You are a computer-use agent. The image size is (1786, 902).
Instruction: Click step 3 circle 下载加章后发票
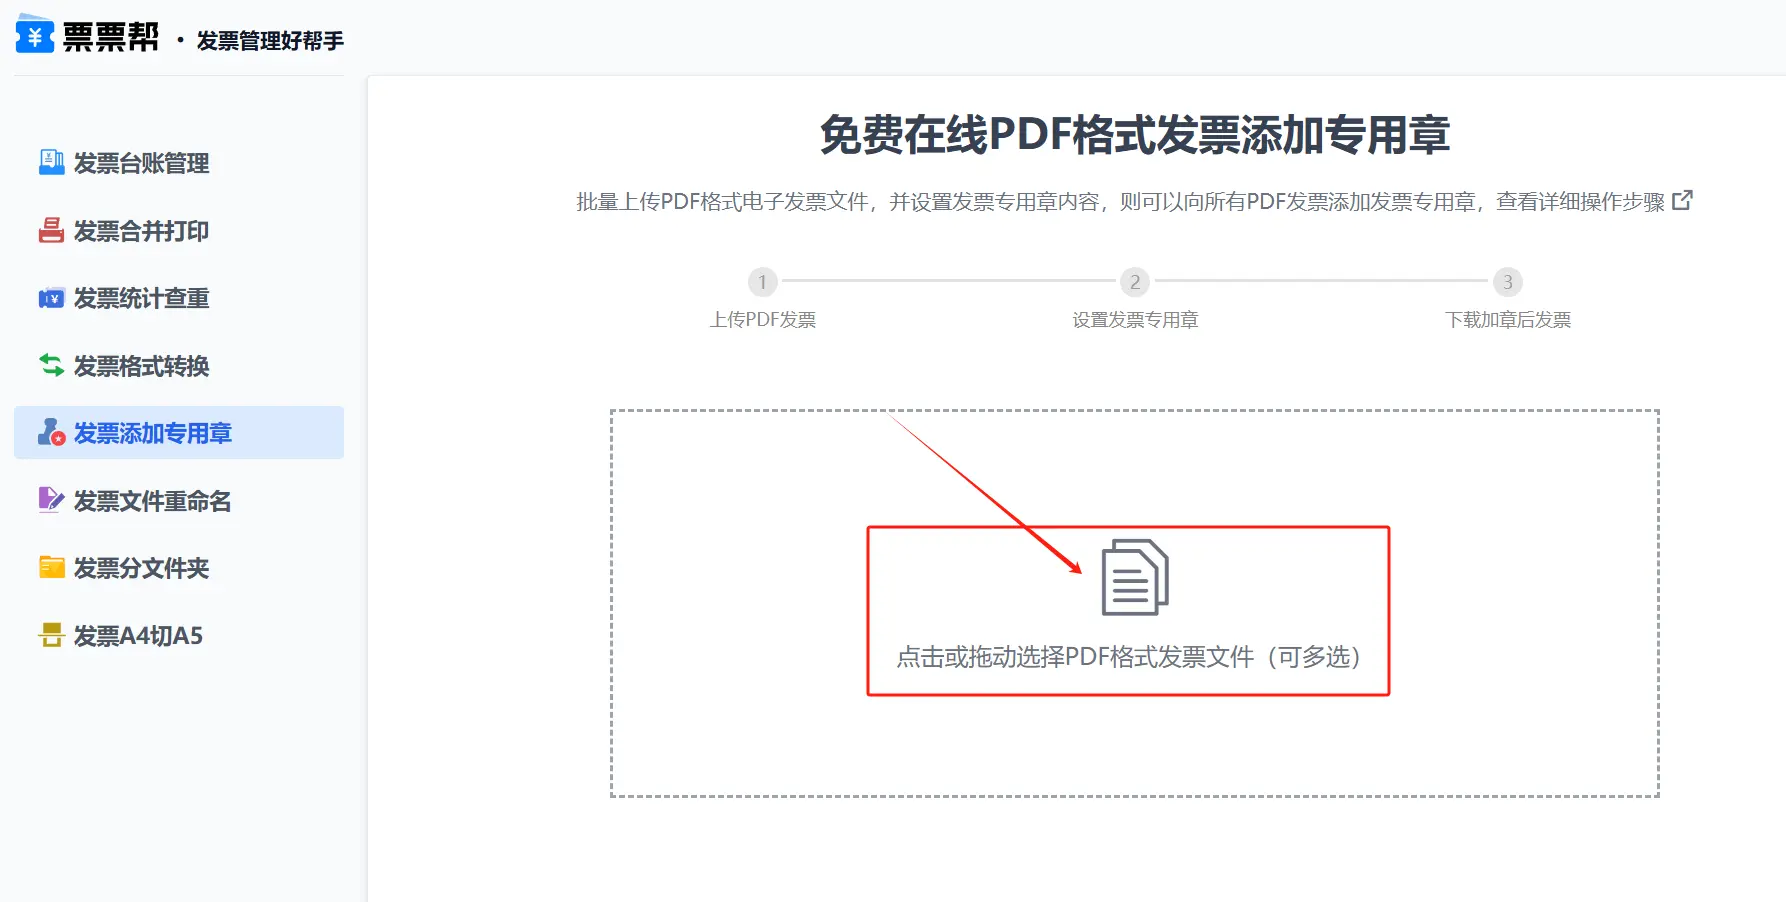[x=1507, y=282]
